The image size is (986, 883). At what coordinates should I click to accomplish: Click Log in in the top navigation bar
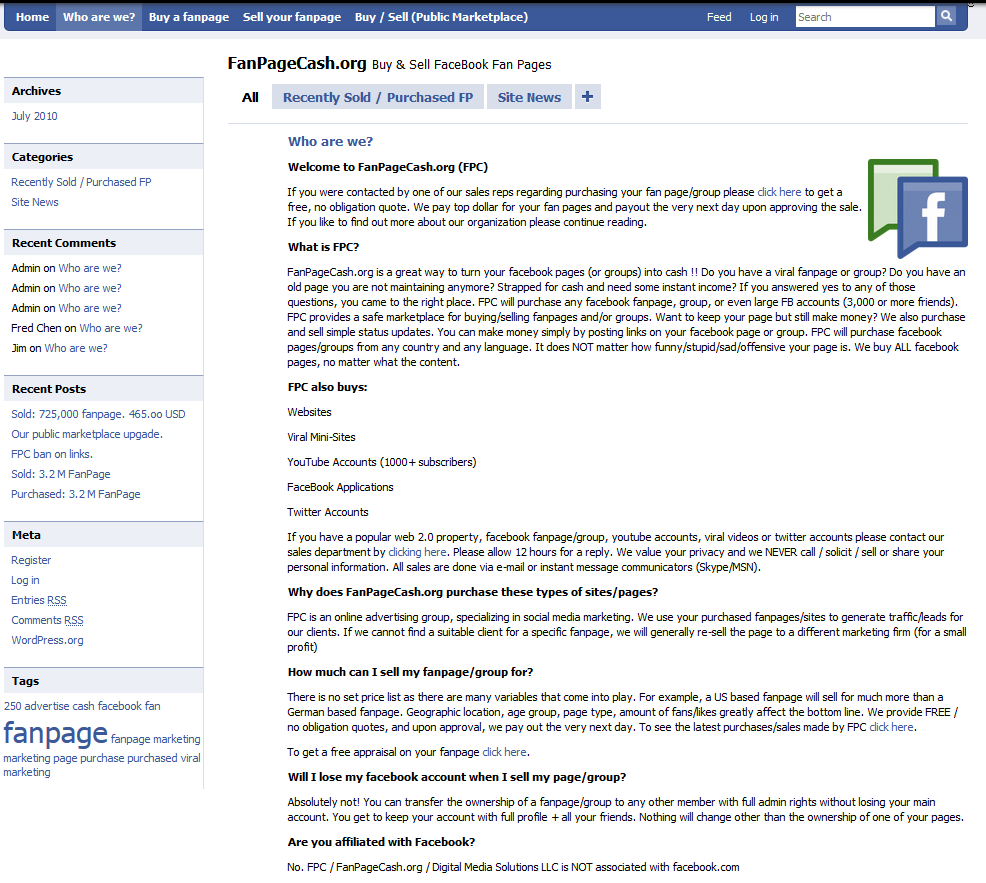763,17
